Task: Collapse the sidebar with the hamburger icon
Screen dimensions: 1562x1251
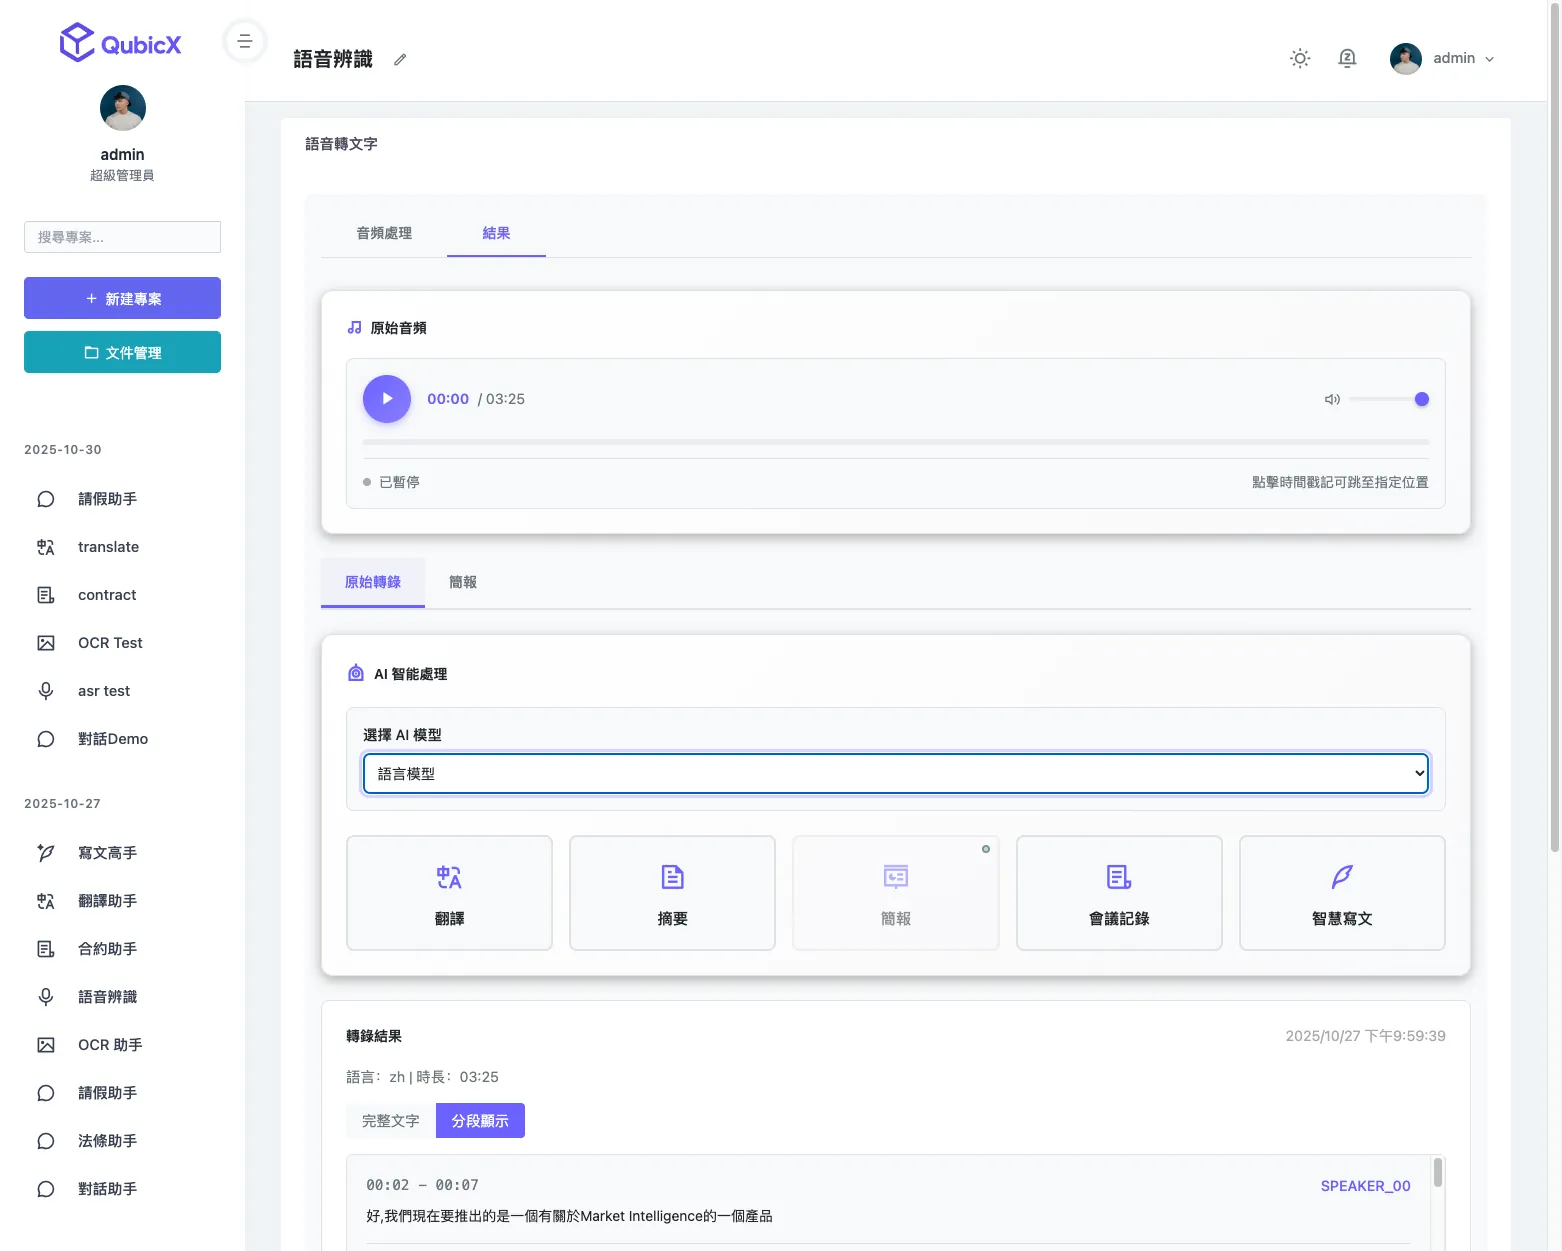Action: [245, 42]
